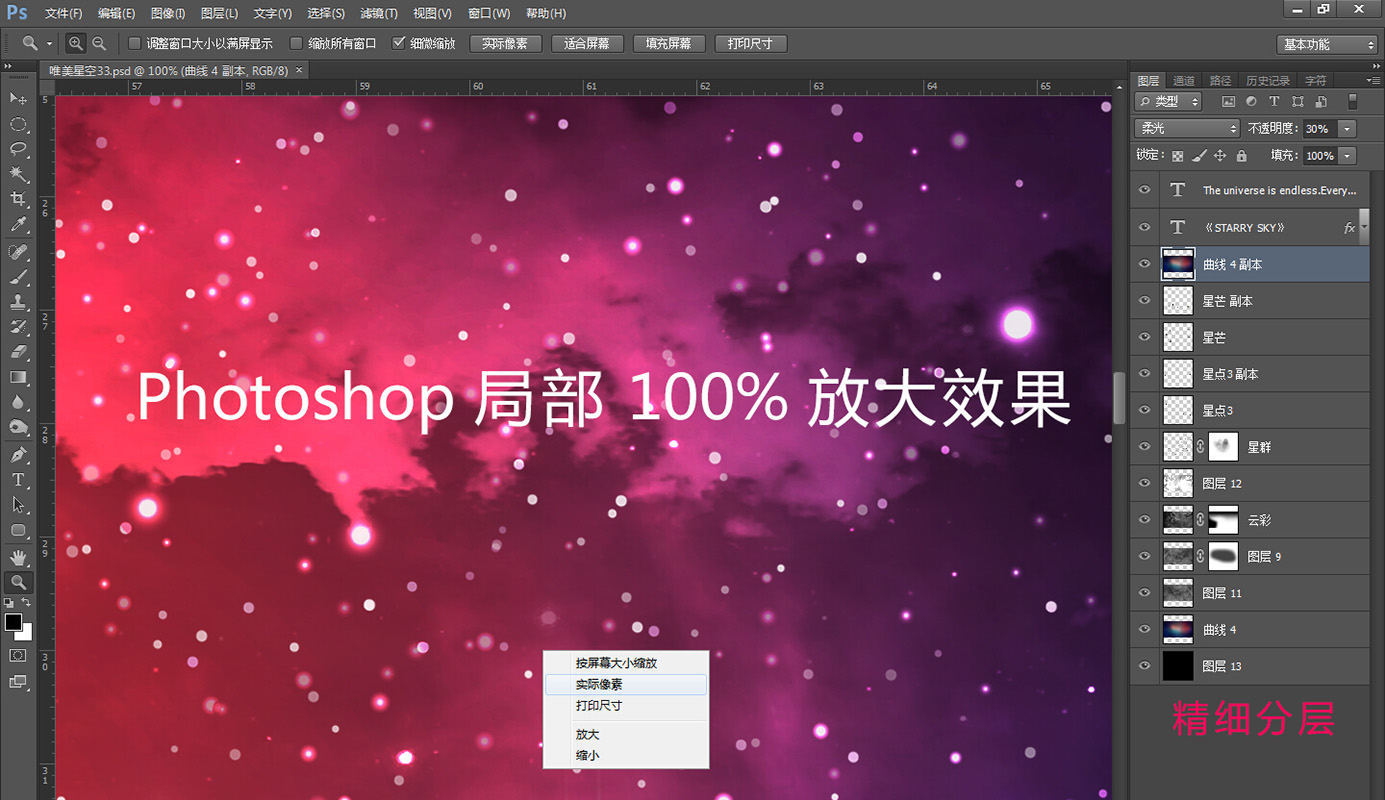Select the Elliptical Marquee tool
Screen dimensions: 1385x800
pyautogui.click(x=18, y=124)
